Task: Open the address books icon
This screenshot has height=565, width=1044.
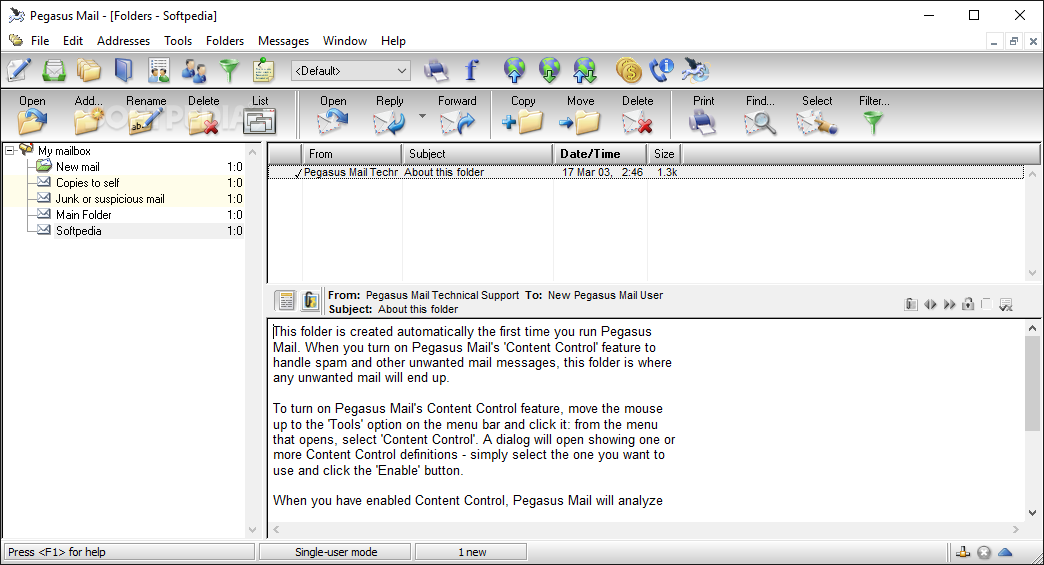Action: pos(124,70)
